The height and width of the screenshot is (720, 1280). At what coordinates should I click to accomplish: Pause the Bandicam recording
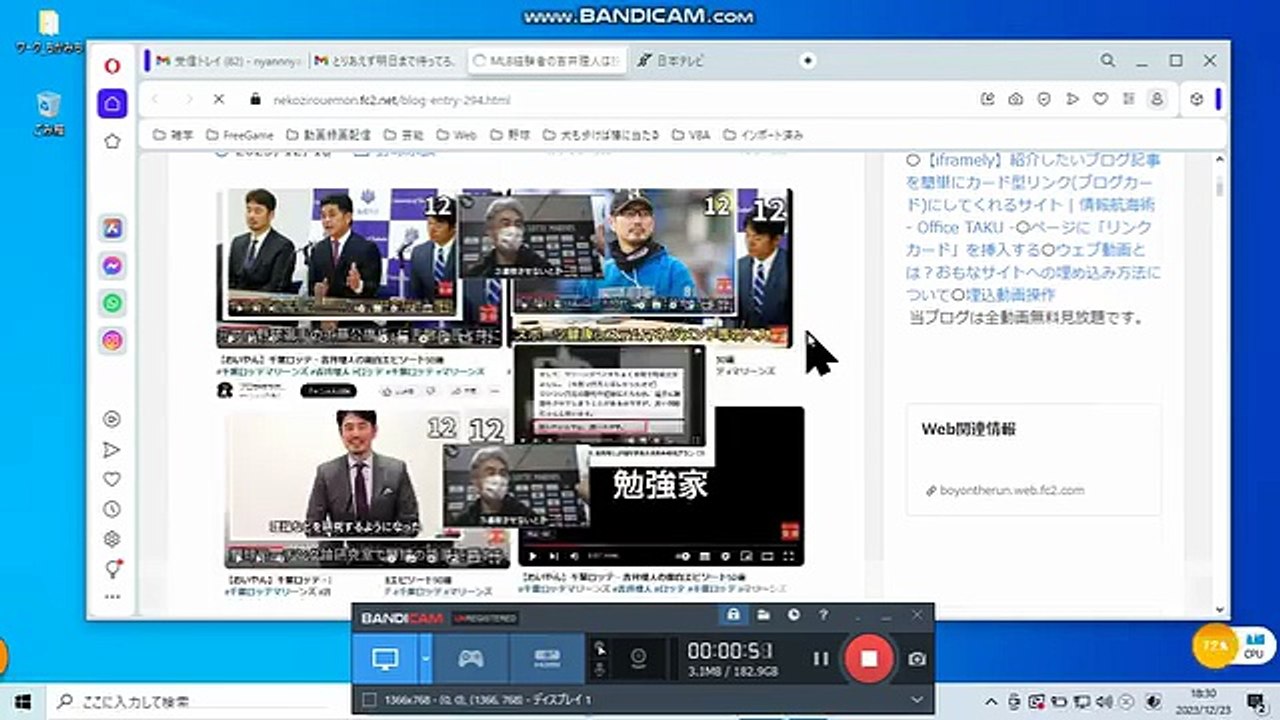(x=821, y=658)
